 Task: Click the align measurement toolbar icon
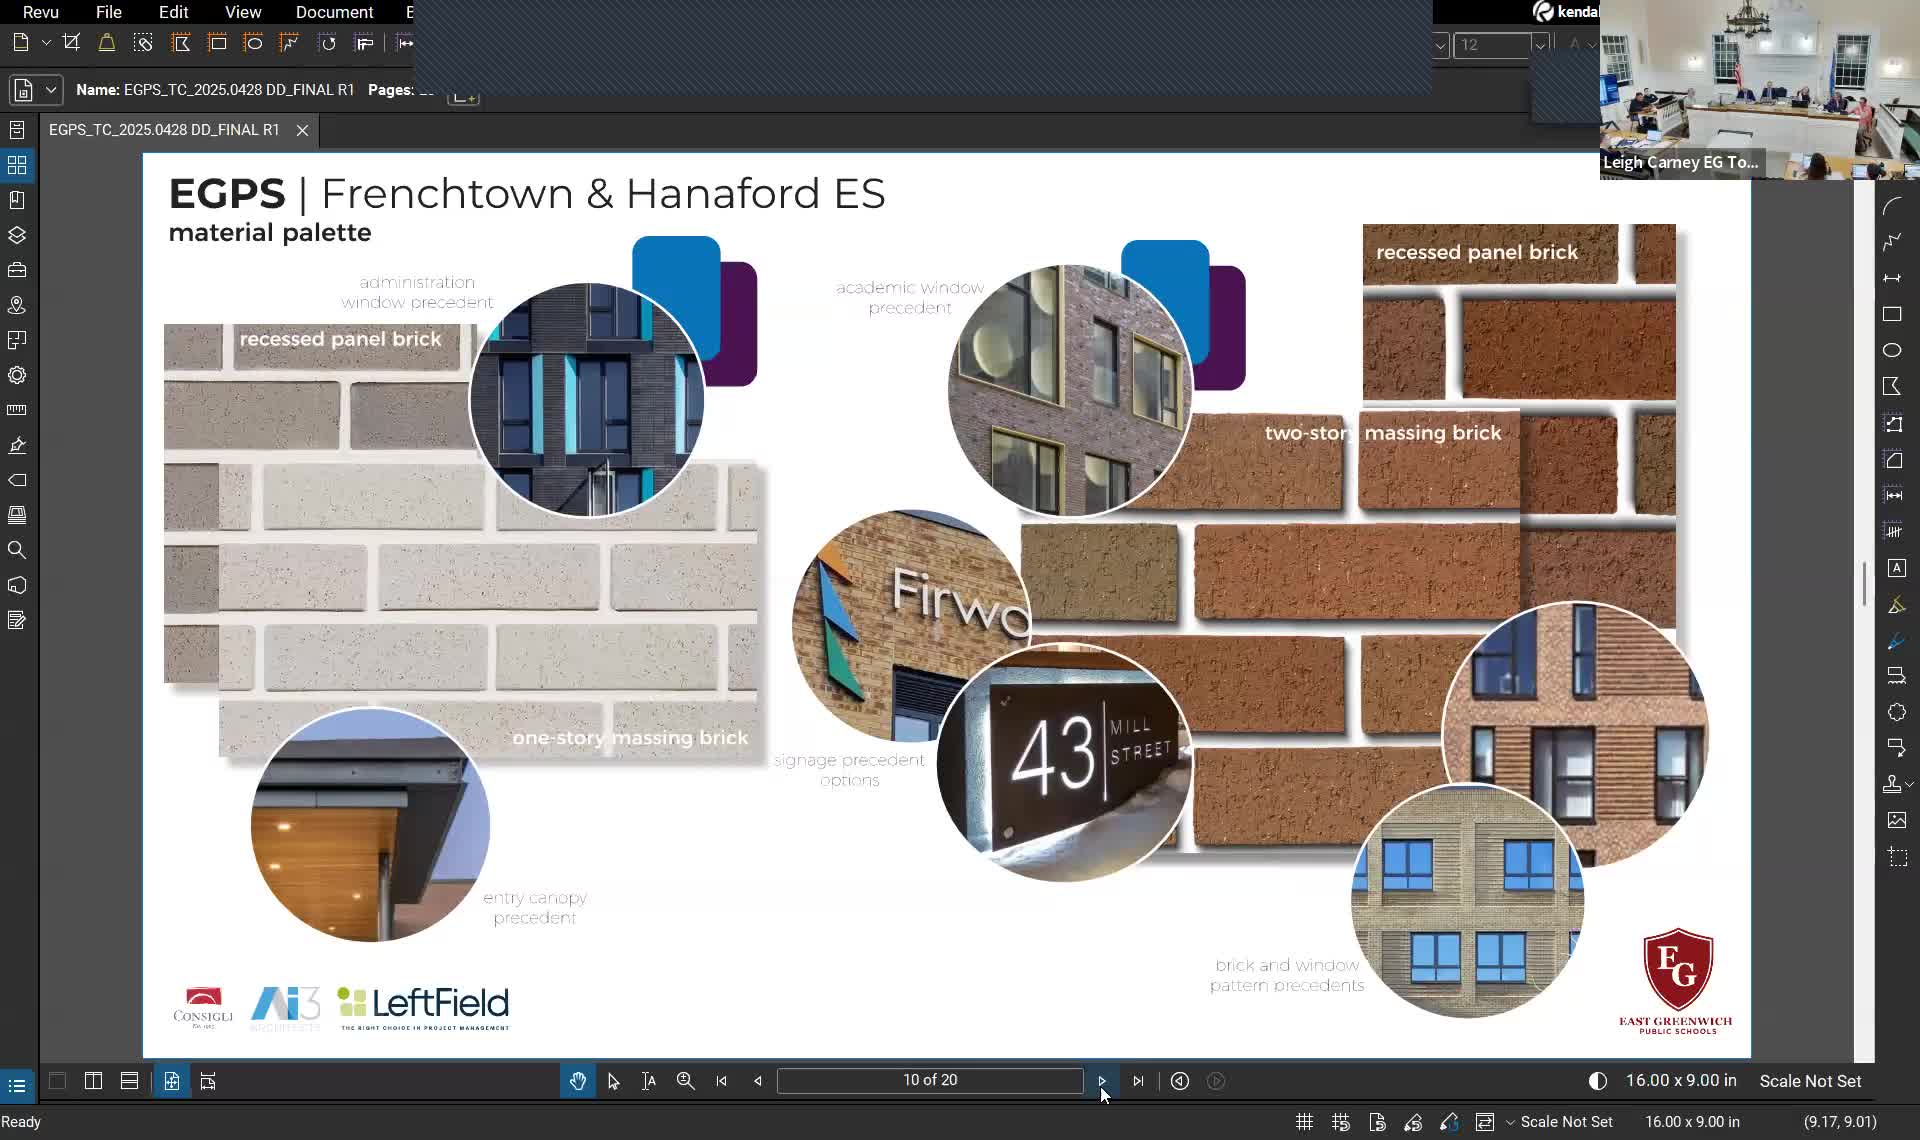364,43
